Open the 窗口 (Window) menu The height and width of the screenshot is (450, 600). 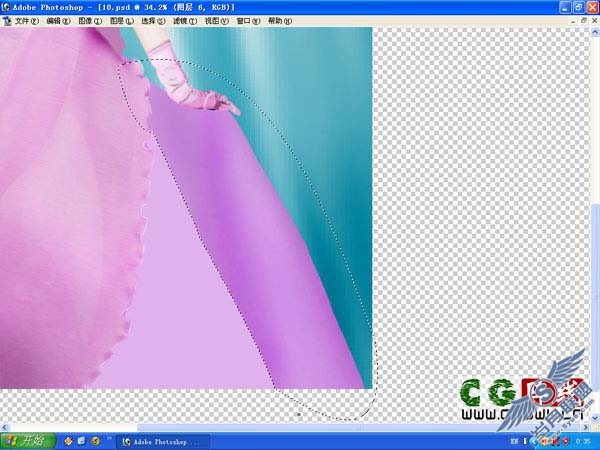pyautogui.click(x=248, y=21)
